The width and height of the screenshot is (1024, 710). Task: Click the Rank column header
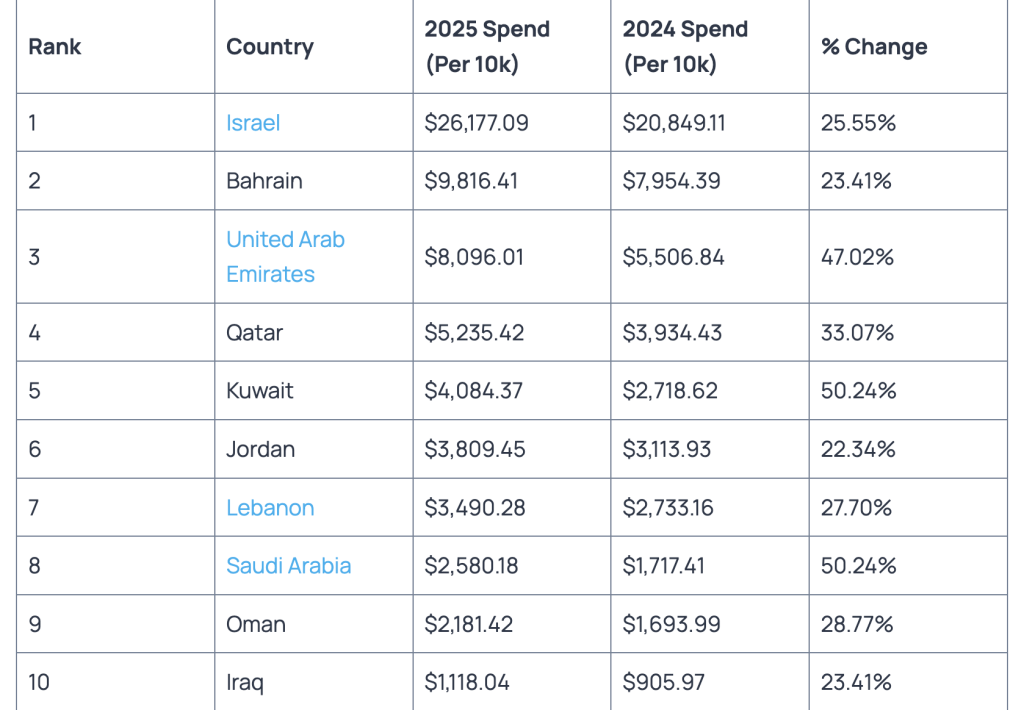(55, 47)
